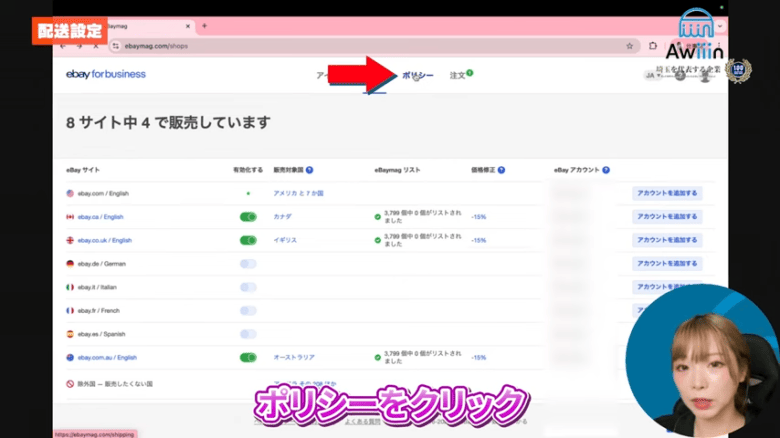The height and width of the screenshot is (438, 780).
Task: Click the eBay for business logo
Action: click(x=105, y=74)
